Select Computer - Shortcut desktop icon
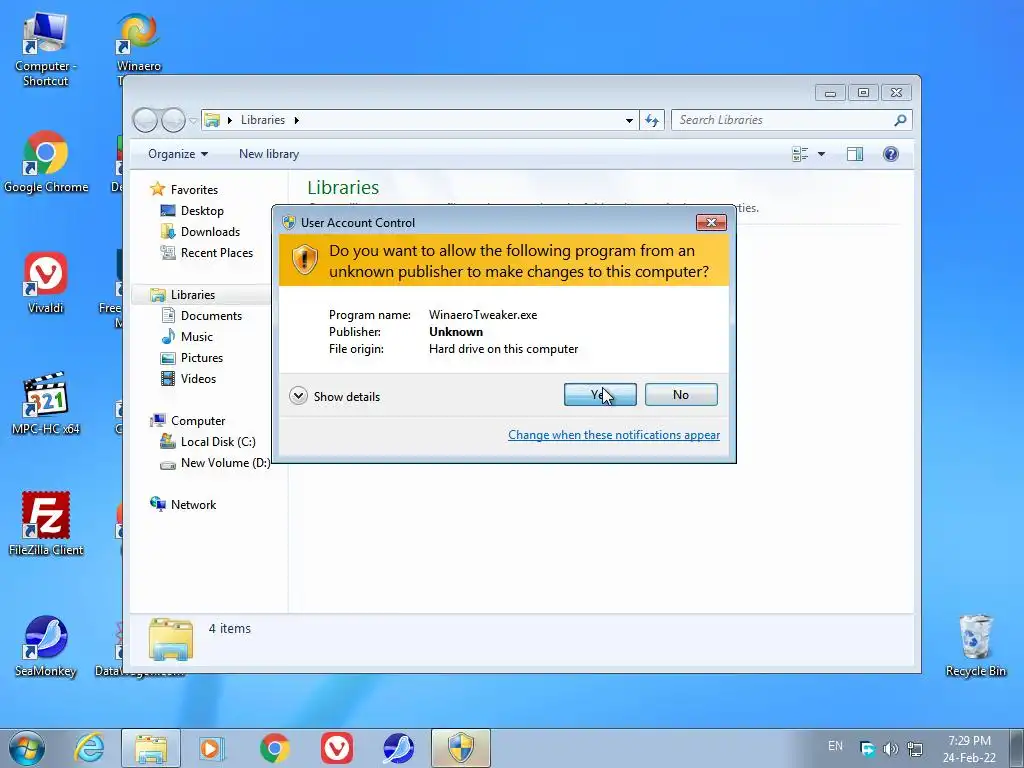This screenshot has height=768, width=1024. pos(45,49)
